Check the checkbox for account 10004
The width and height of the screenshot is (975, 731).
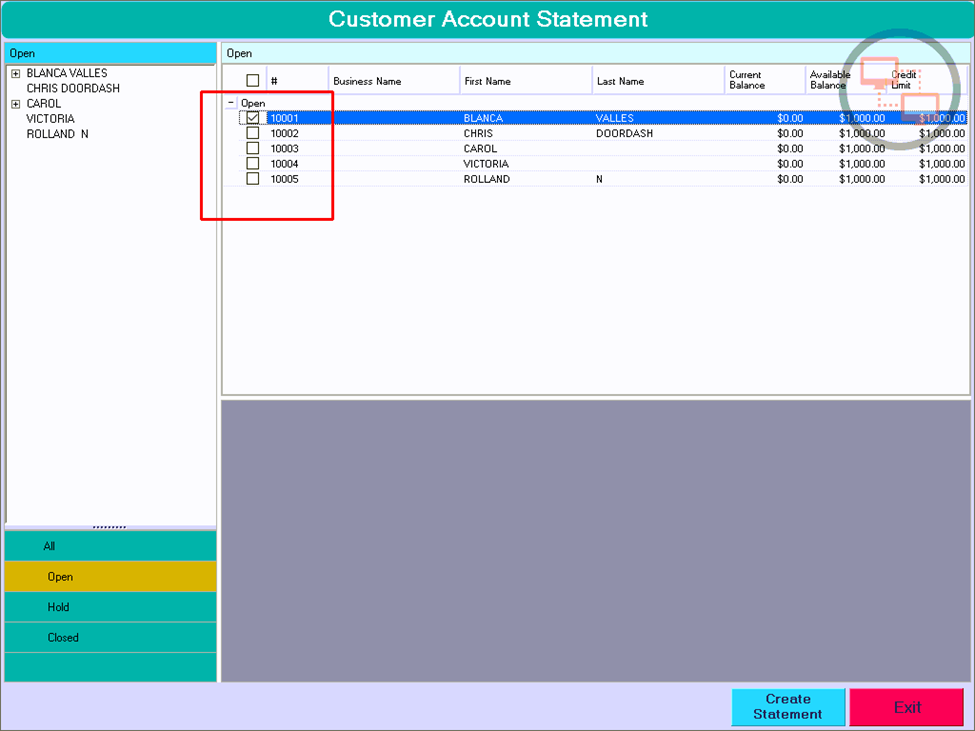coord(252,163)
